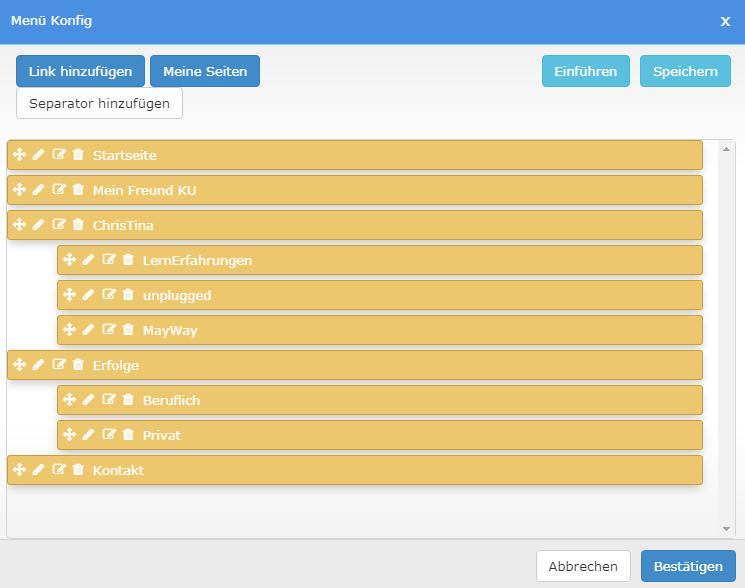This screenshot has height=588, width=745.
Task: Open Meine Seiten
Action: [204, 71]
